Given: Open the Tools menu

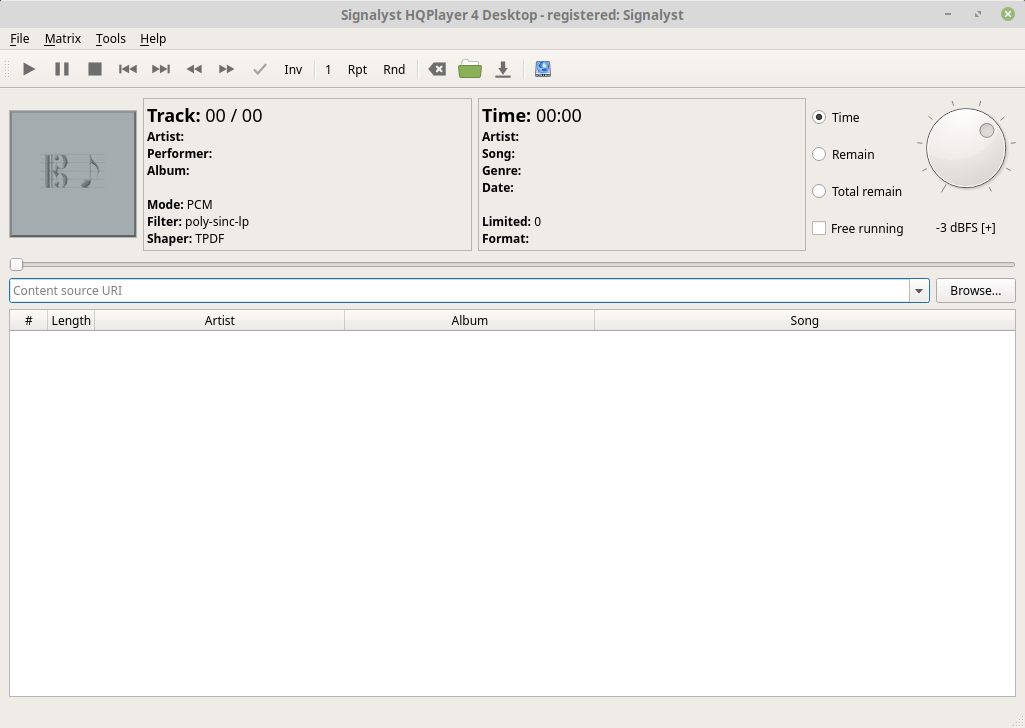Looking at the screenshot, I should [x=111, y=38].
